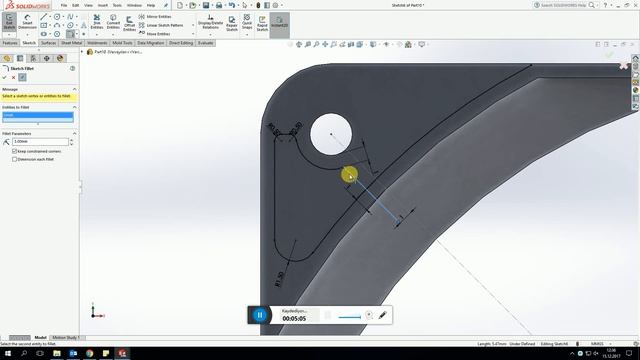The height and width of the screenshot is (360, 640).
Task: Click the Exit Sketch button
Action: coord(9,22)
